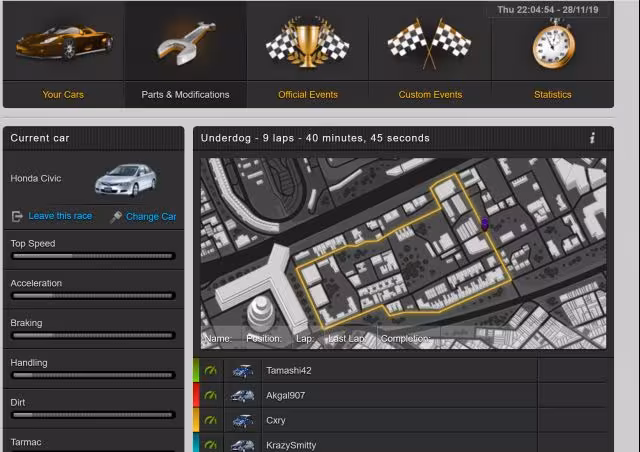Click speedometer icon in KrazySmitty row
This screenshot has width=640, height=452.
tap(211, 445)
